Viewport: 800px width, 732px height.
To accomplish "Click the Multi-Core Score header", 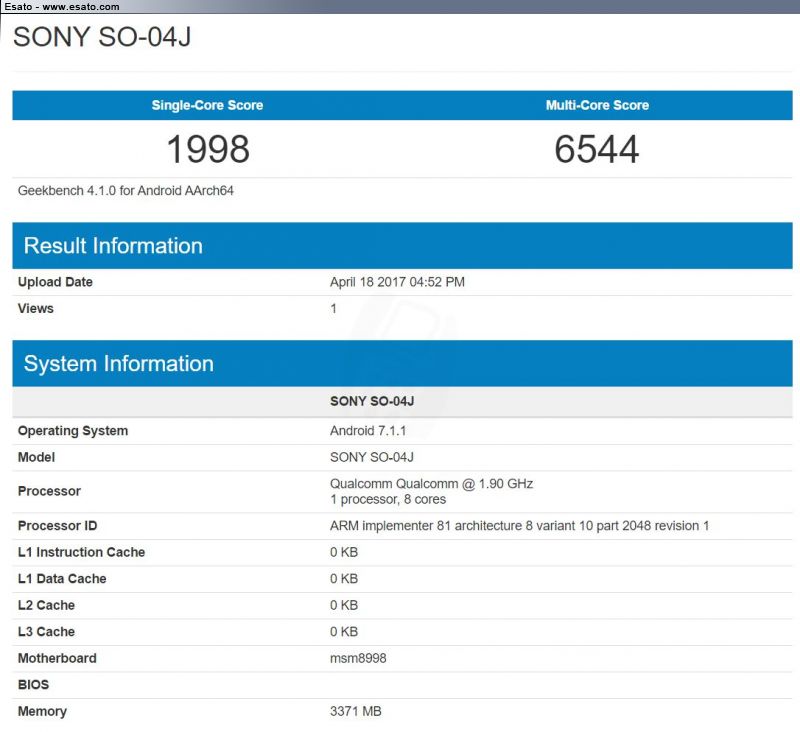I will pyautogui.click(x=597, y=105).
